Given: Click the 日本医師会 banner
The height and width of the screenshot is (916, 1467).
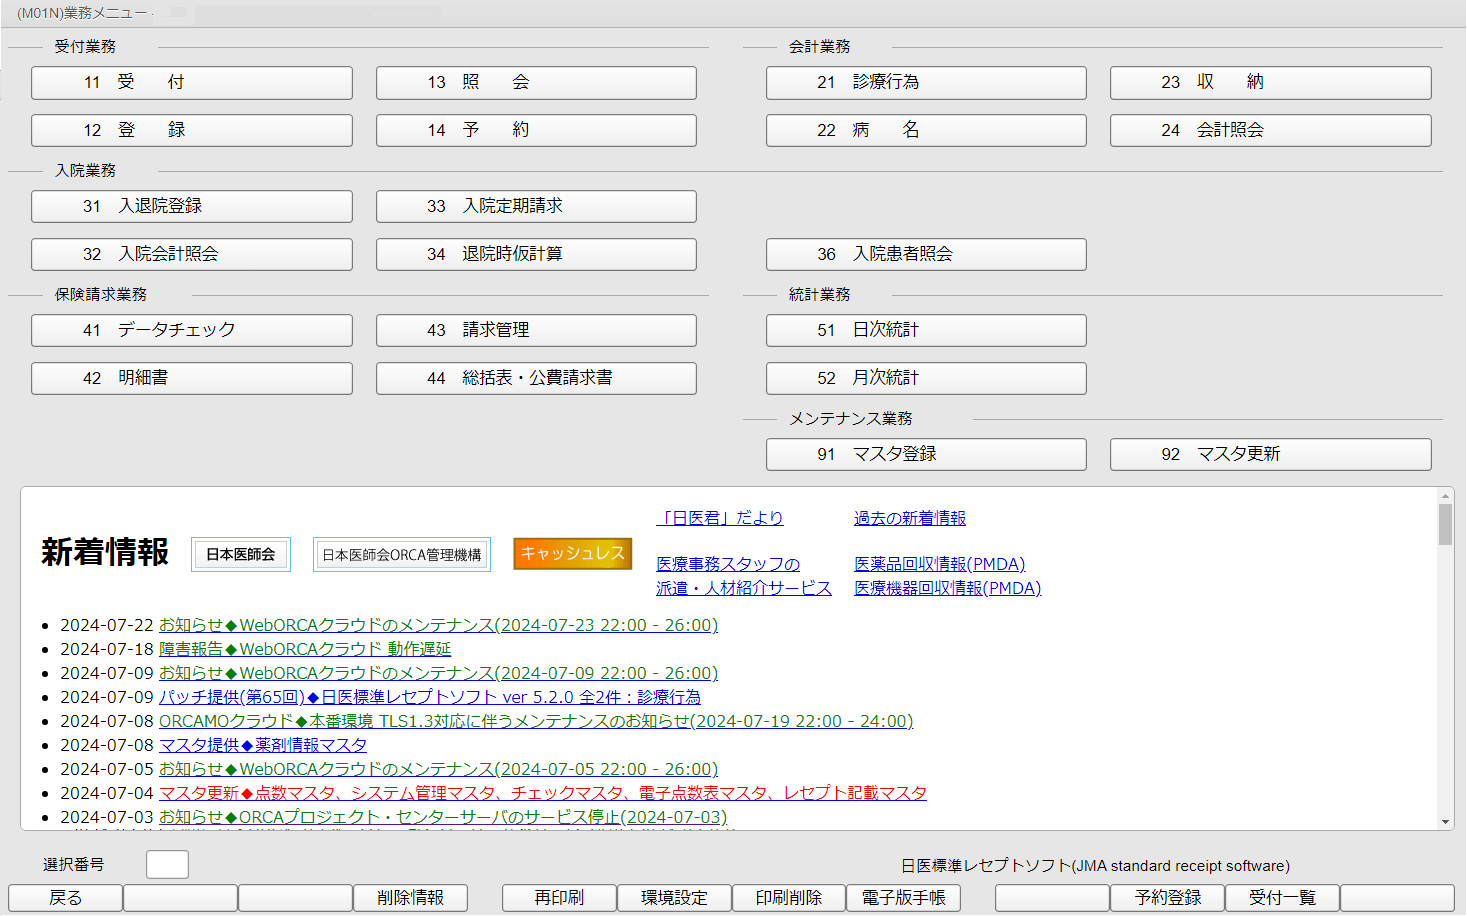Looking at the screenshot, I should [x=241, y=554].
